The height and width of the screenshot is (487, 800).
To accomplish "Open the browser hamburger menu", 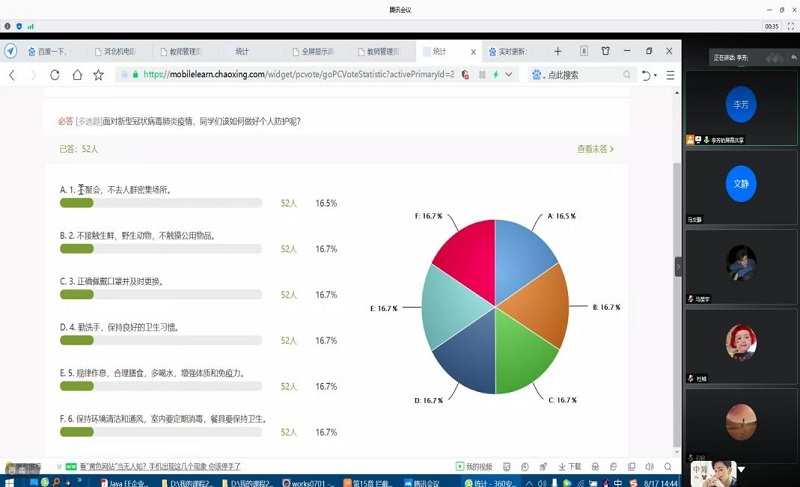I will [670, 75].
